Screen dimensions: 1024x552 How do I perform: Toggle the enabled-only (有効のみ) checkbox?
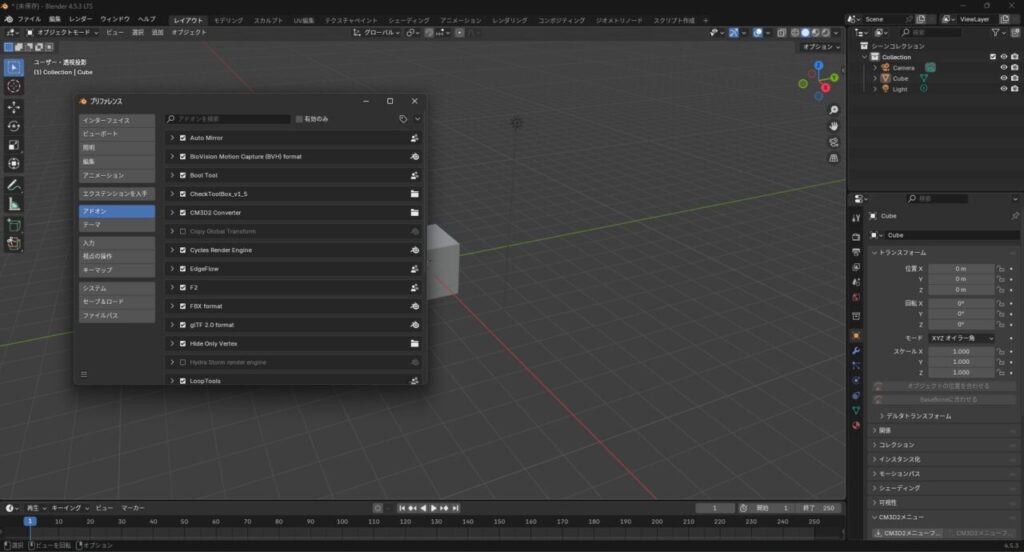tap(299, 119)
